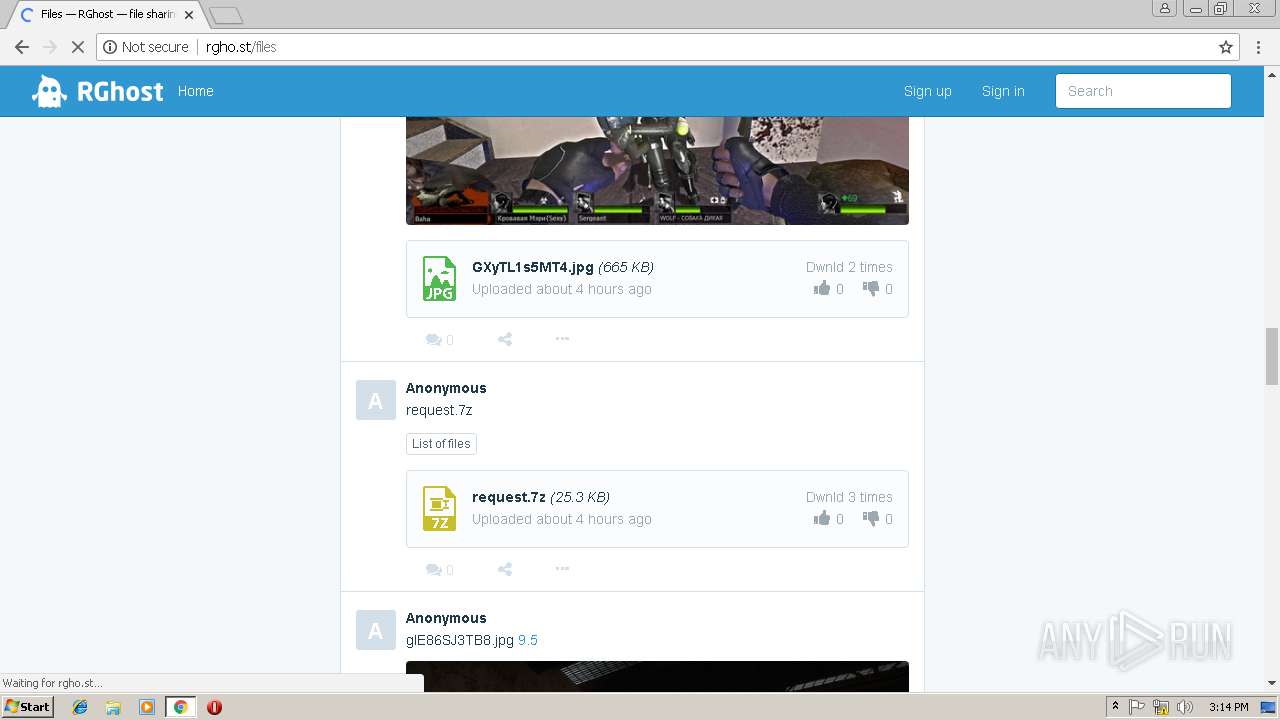Click the address bar URL rgho.st/files

point(241,47)
